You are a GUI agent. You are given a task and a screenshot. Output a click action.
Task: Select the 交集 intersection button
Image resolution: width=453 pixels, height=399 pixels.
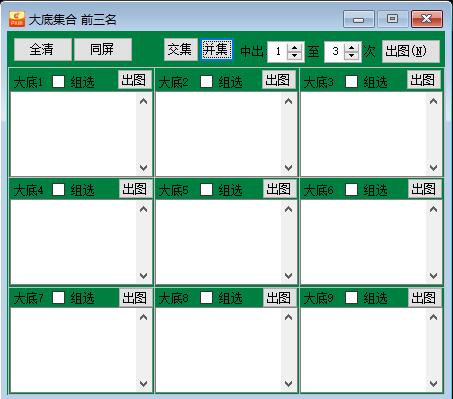pos(180,50)
